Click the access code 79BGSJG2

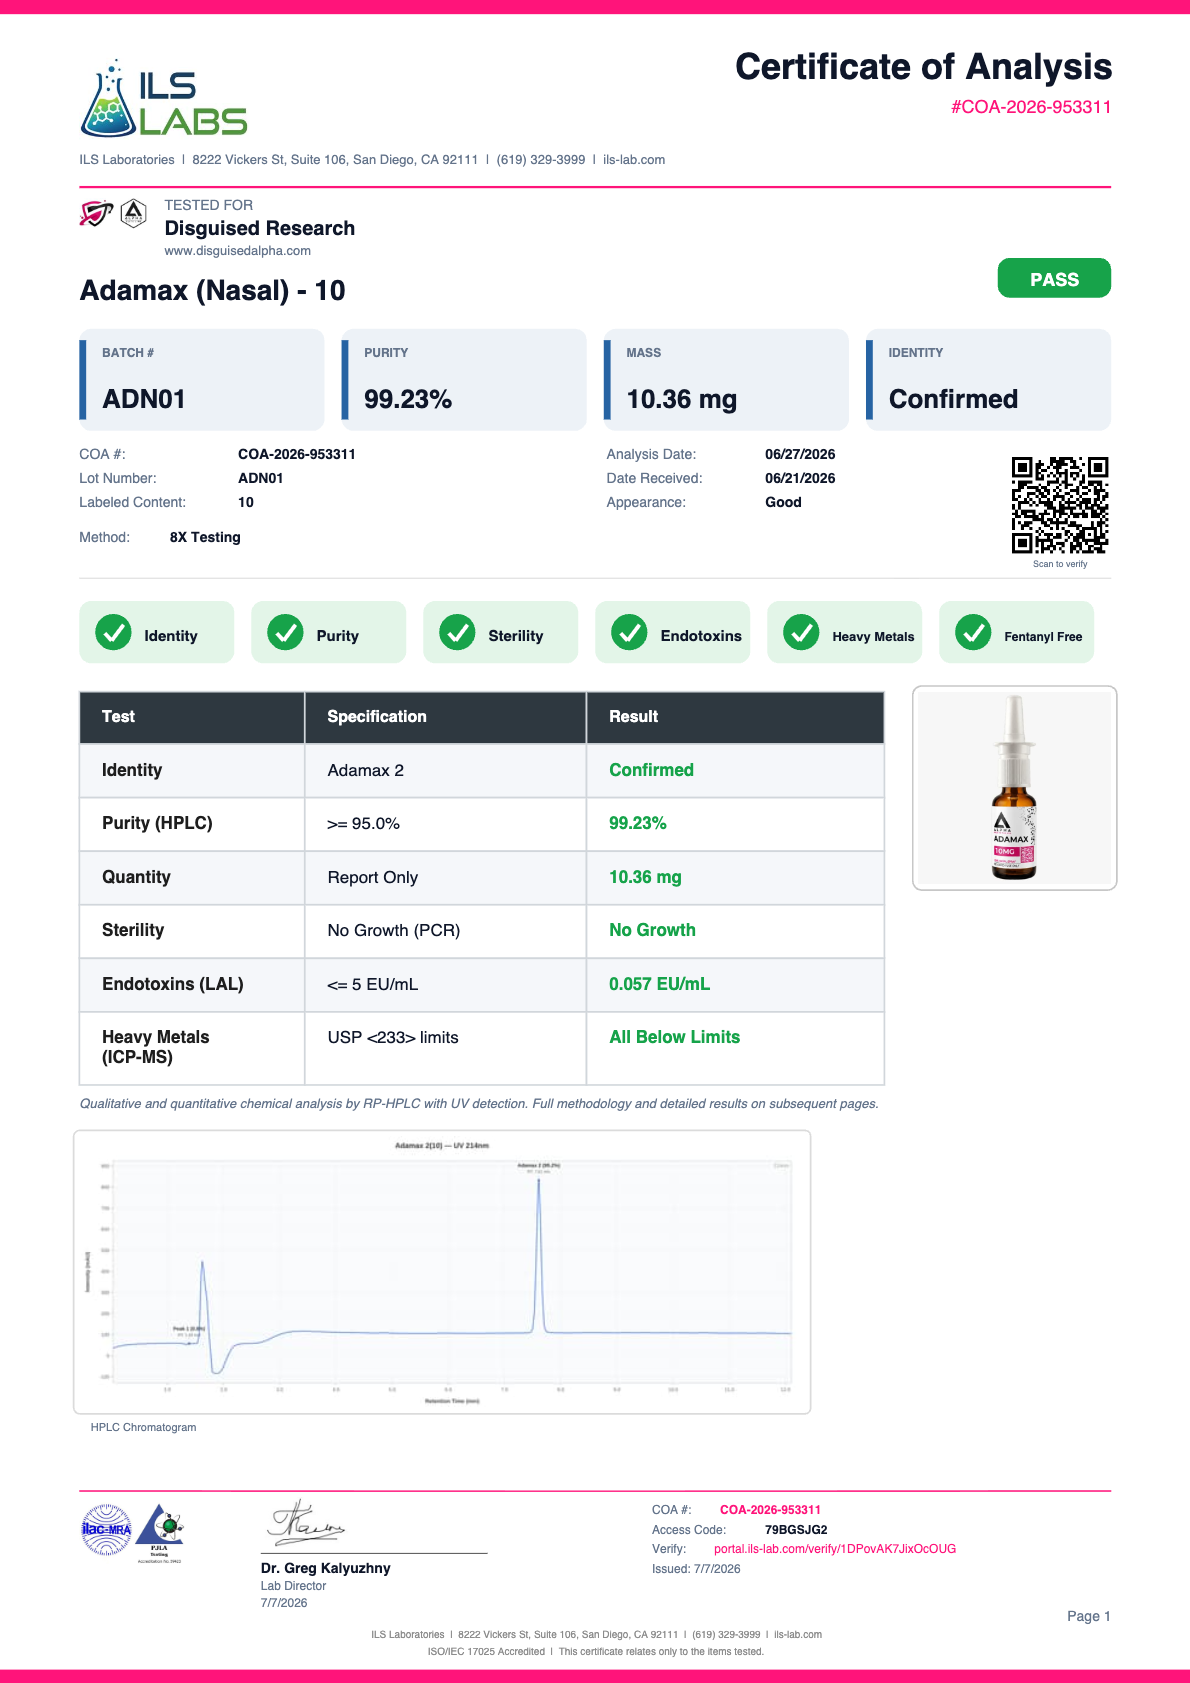click(796, 1530)
